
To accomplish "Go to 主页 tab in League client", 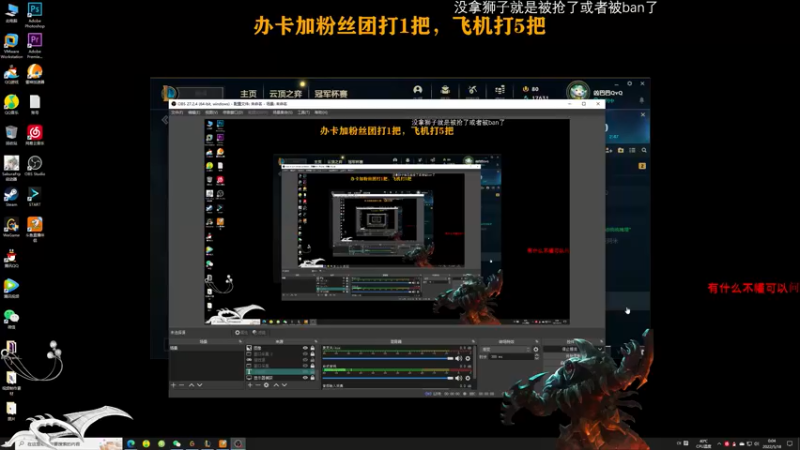I will (248, 94).
